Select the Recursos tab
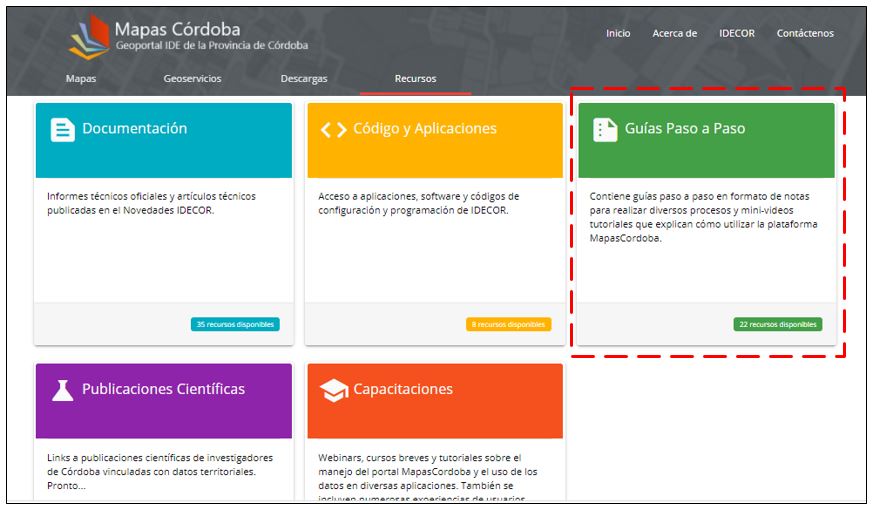This screenshot has width=873, height=509. pyautogui.click(x=415, y=79)
